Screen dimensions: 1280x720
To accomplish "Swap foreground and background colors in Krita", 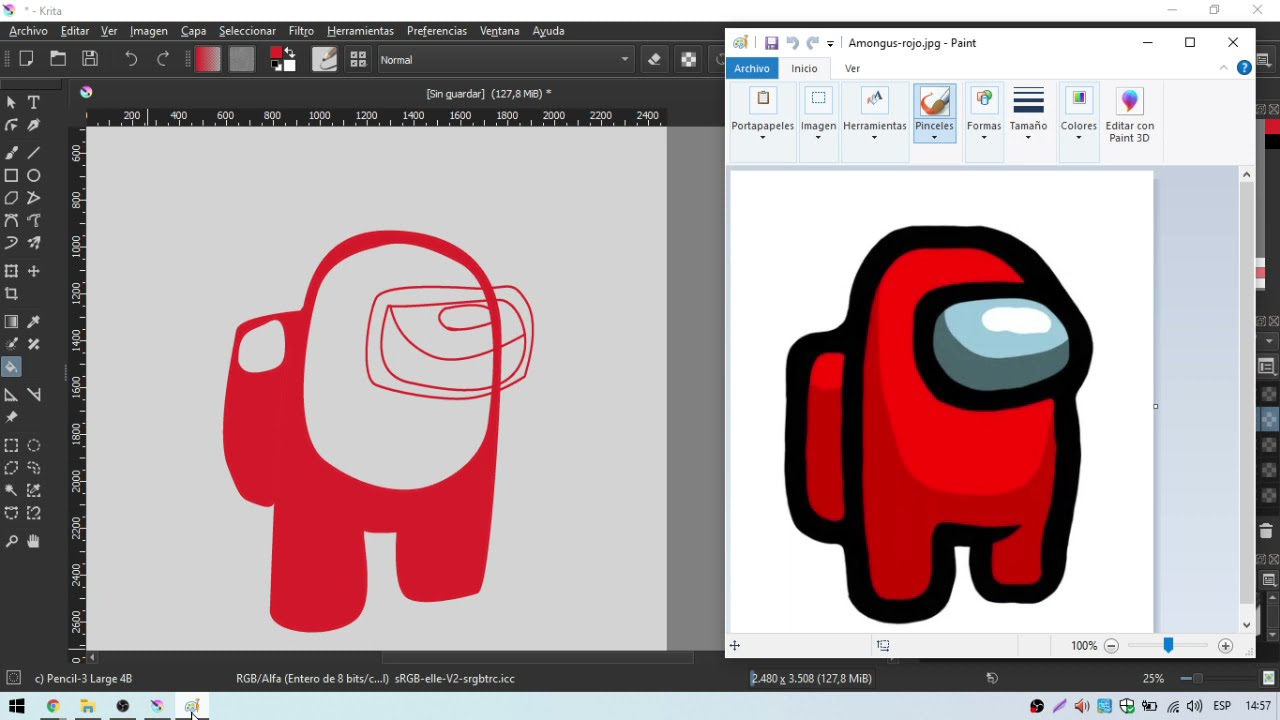I will [x=290, y=52].
